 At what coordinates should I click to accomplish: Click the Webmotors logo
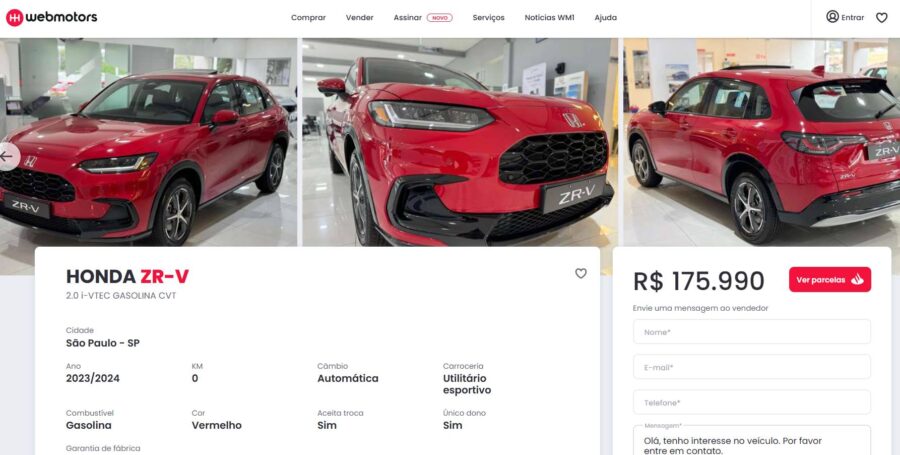51,17
